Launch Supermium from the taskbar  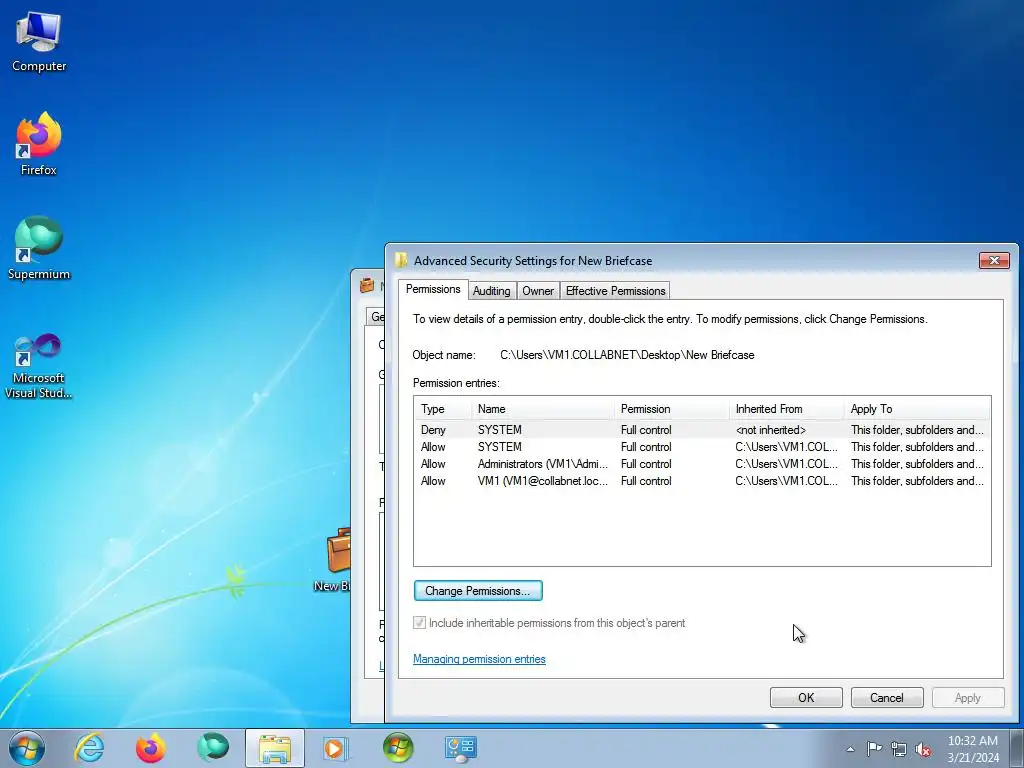(213, 748)
